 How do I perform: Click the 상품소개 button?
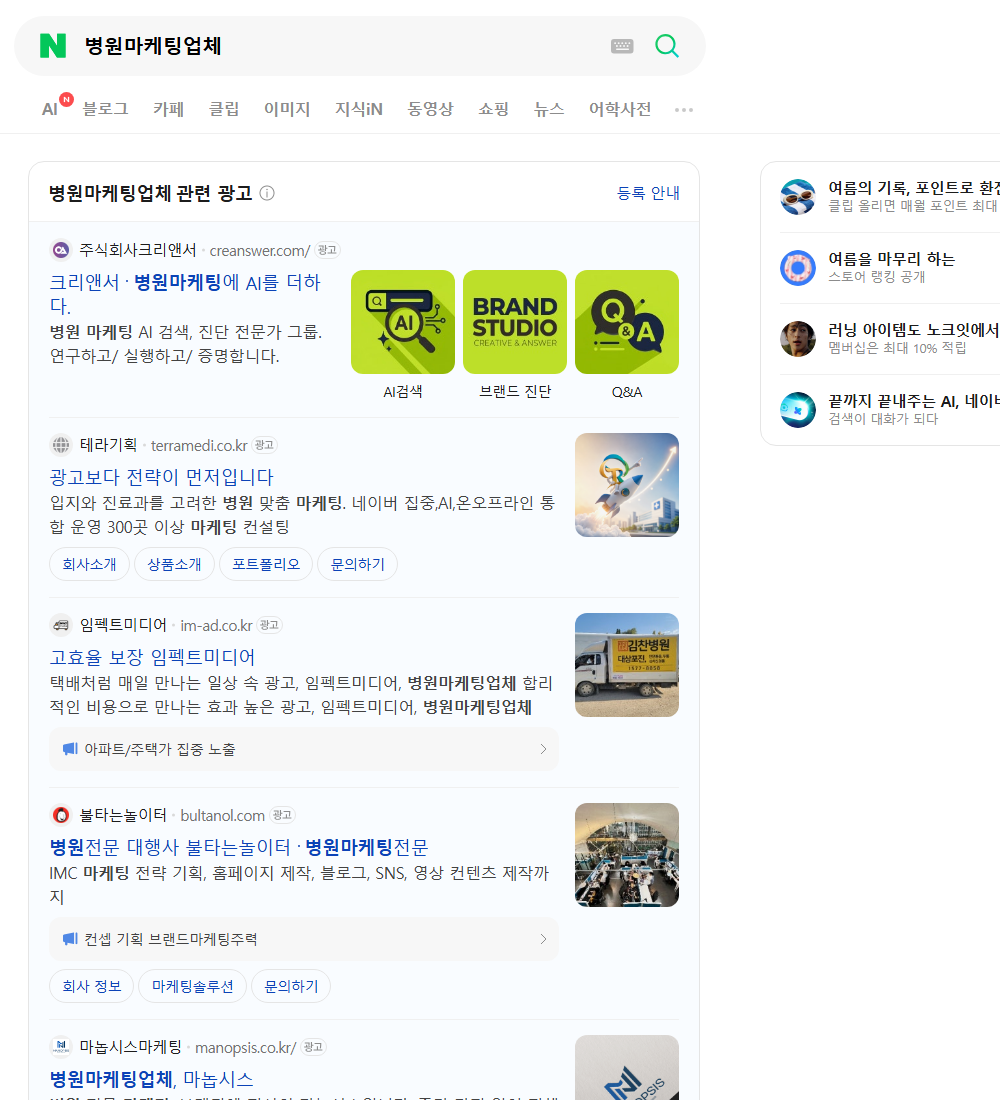pos(174,564)
